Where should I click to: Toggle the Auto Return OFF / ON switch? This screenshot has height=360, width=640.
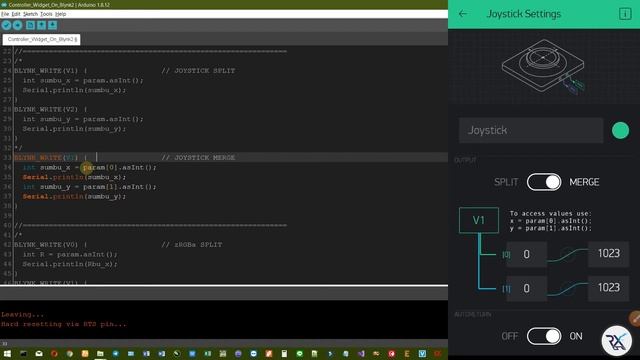544,336
